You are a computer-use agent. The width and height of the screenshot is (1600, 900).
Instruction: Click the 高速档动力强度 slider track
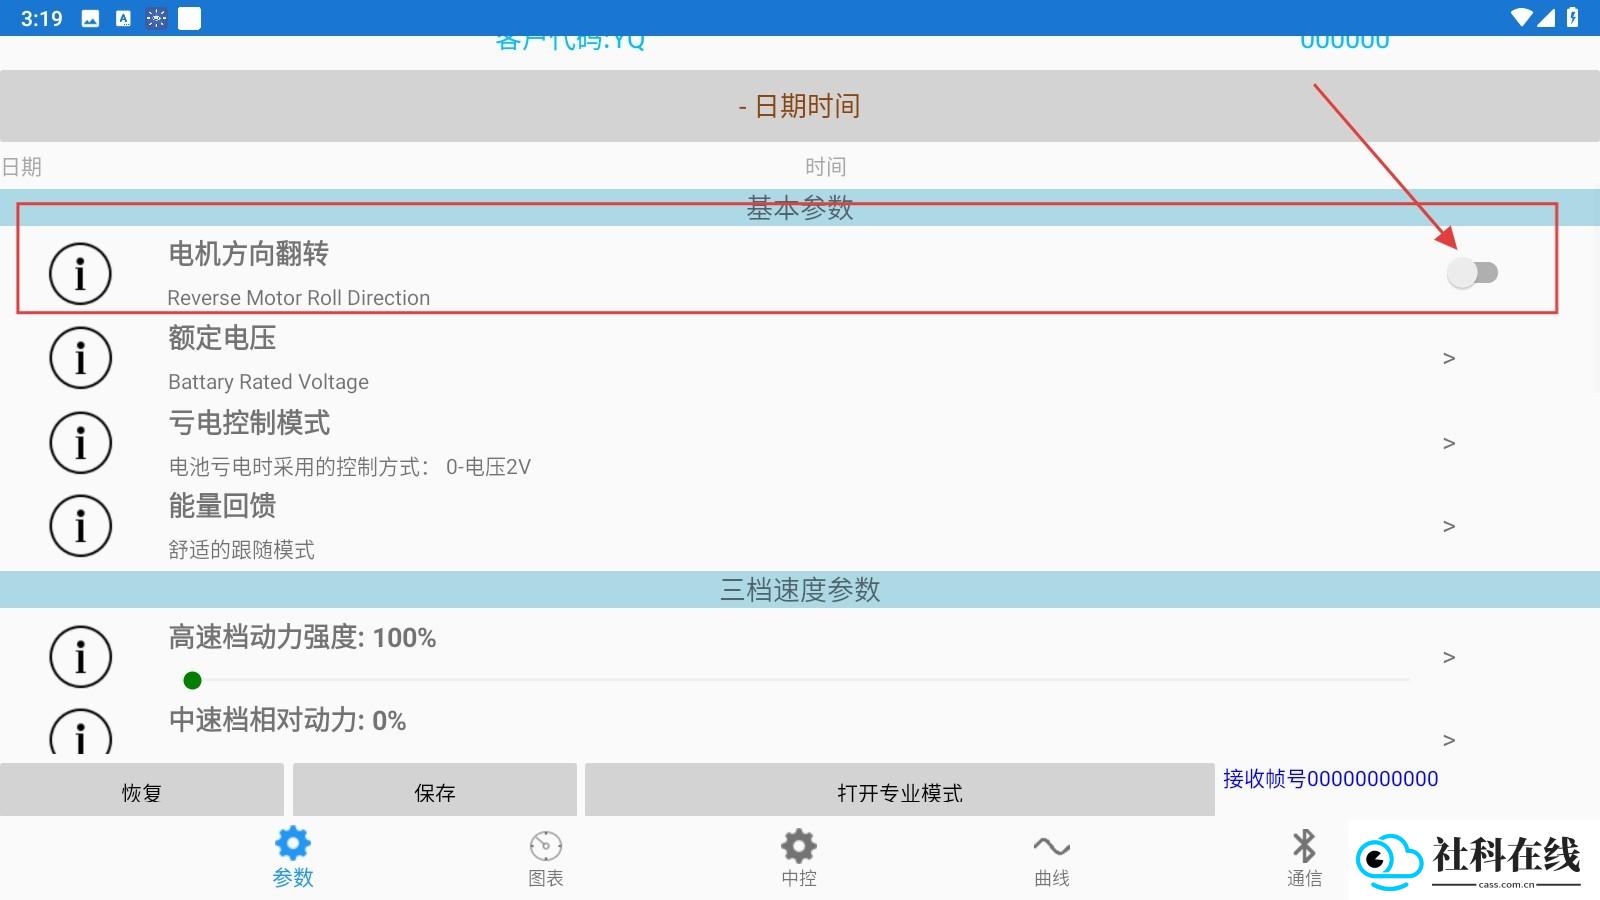point(797,680)
